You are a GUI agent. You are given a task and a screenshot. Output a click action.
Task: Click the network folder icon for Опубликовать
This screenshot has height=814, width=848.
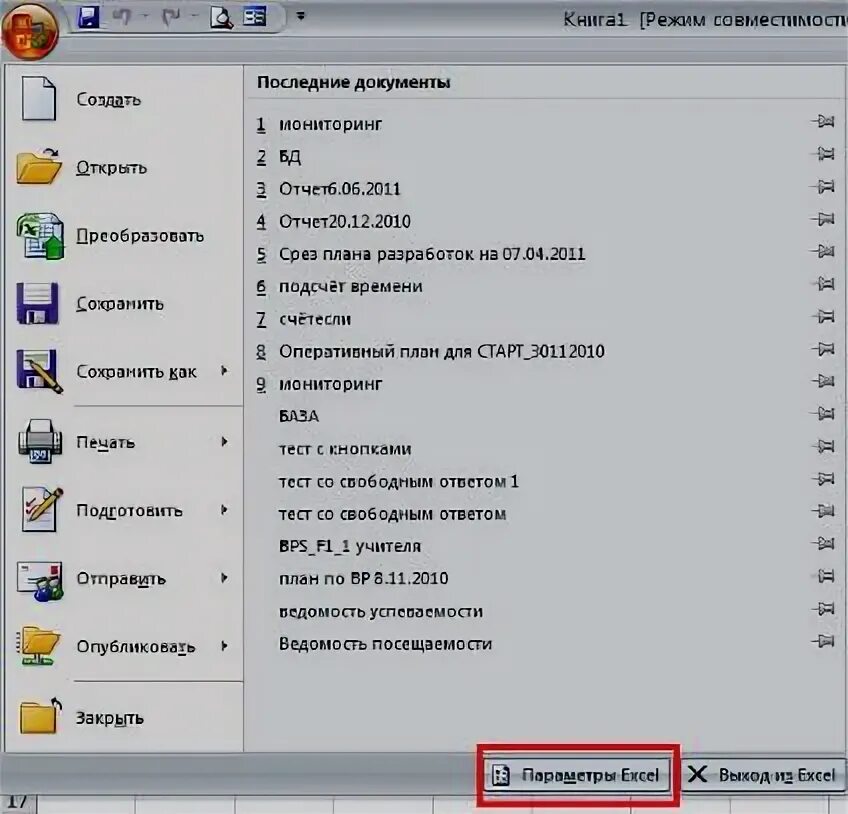click(38, 646)
